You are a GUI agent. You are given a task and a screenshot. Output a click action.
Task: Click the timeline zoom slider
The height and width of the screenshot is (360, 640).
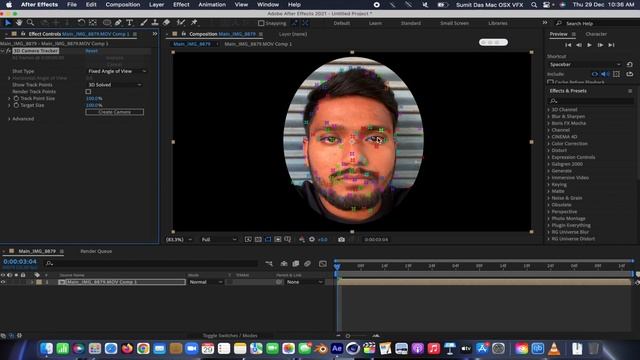[x=348, y=336]
